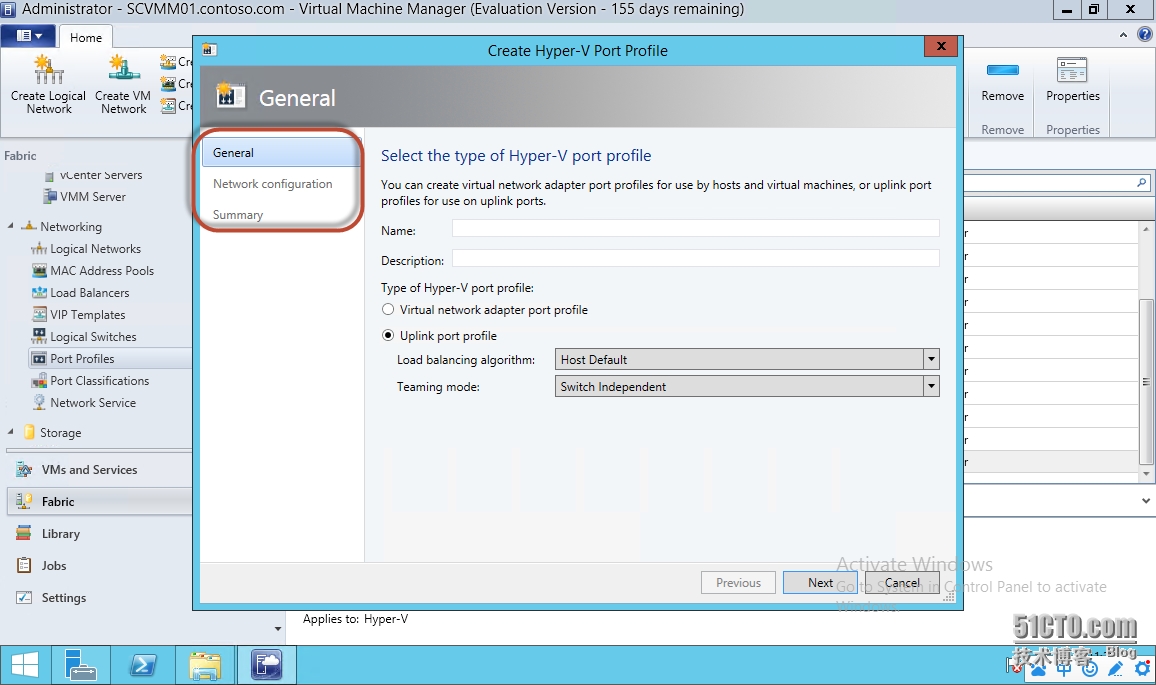Click into the Description field
Viewport: 1156px width, 685px height.
pos(695,259)
